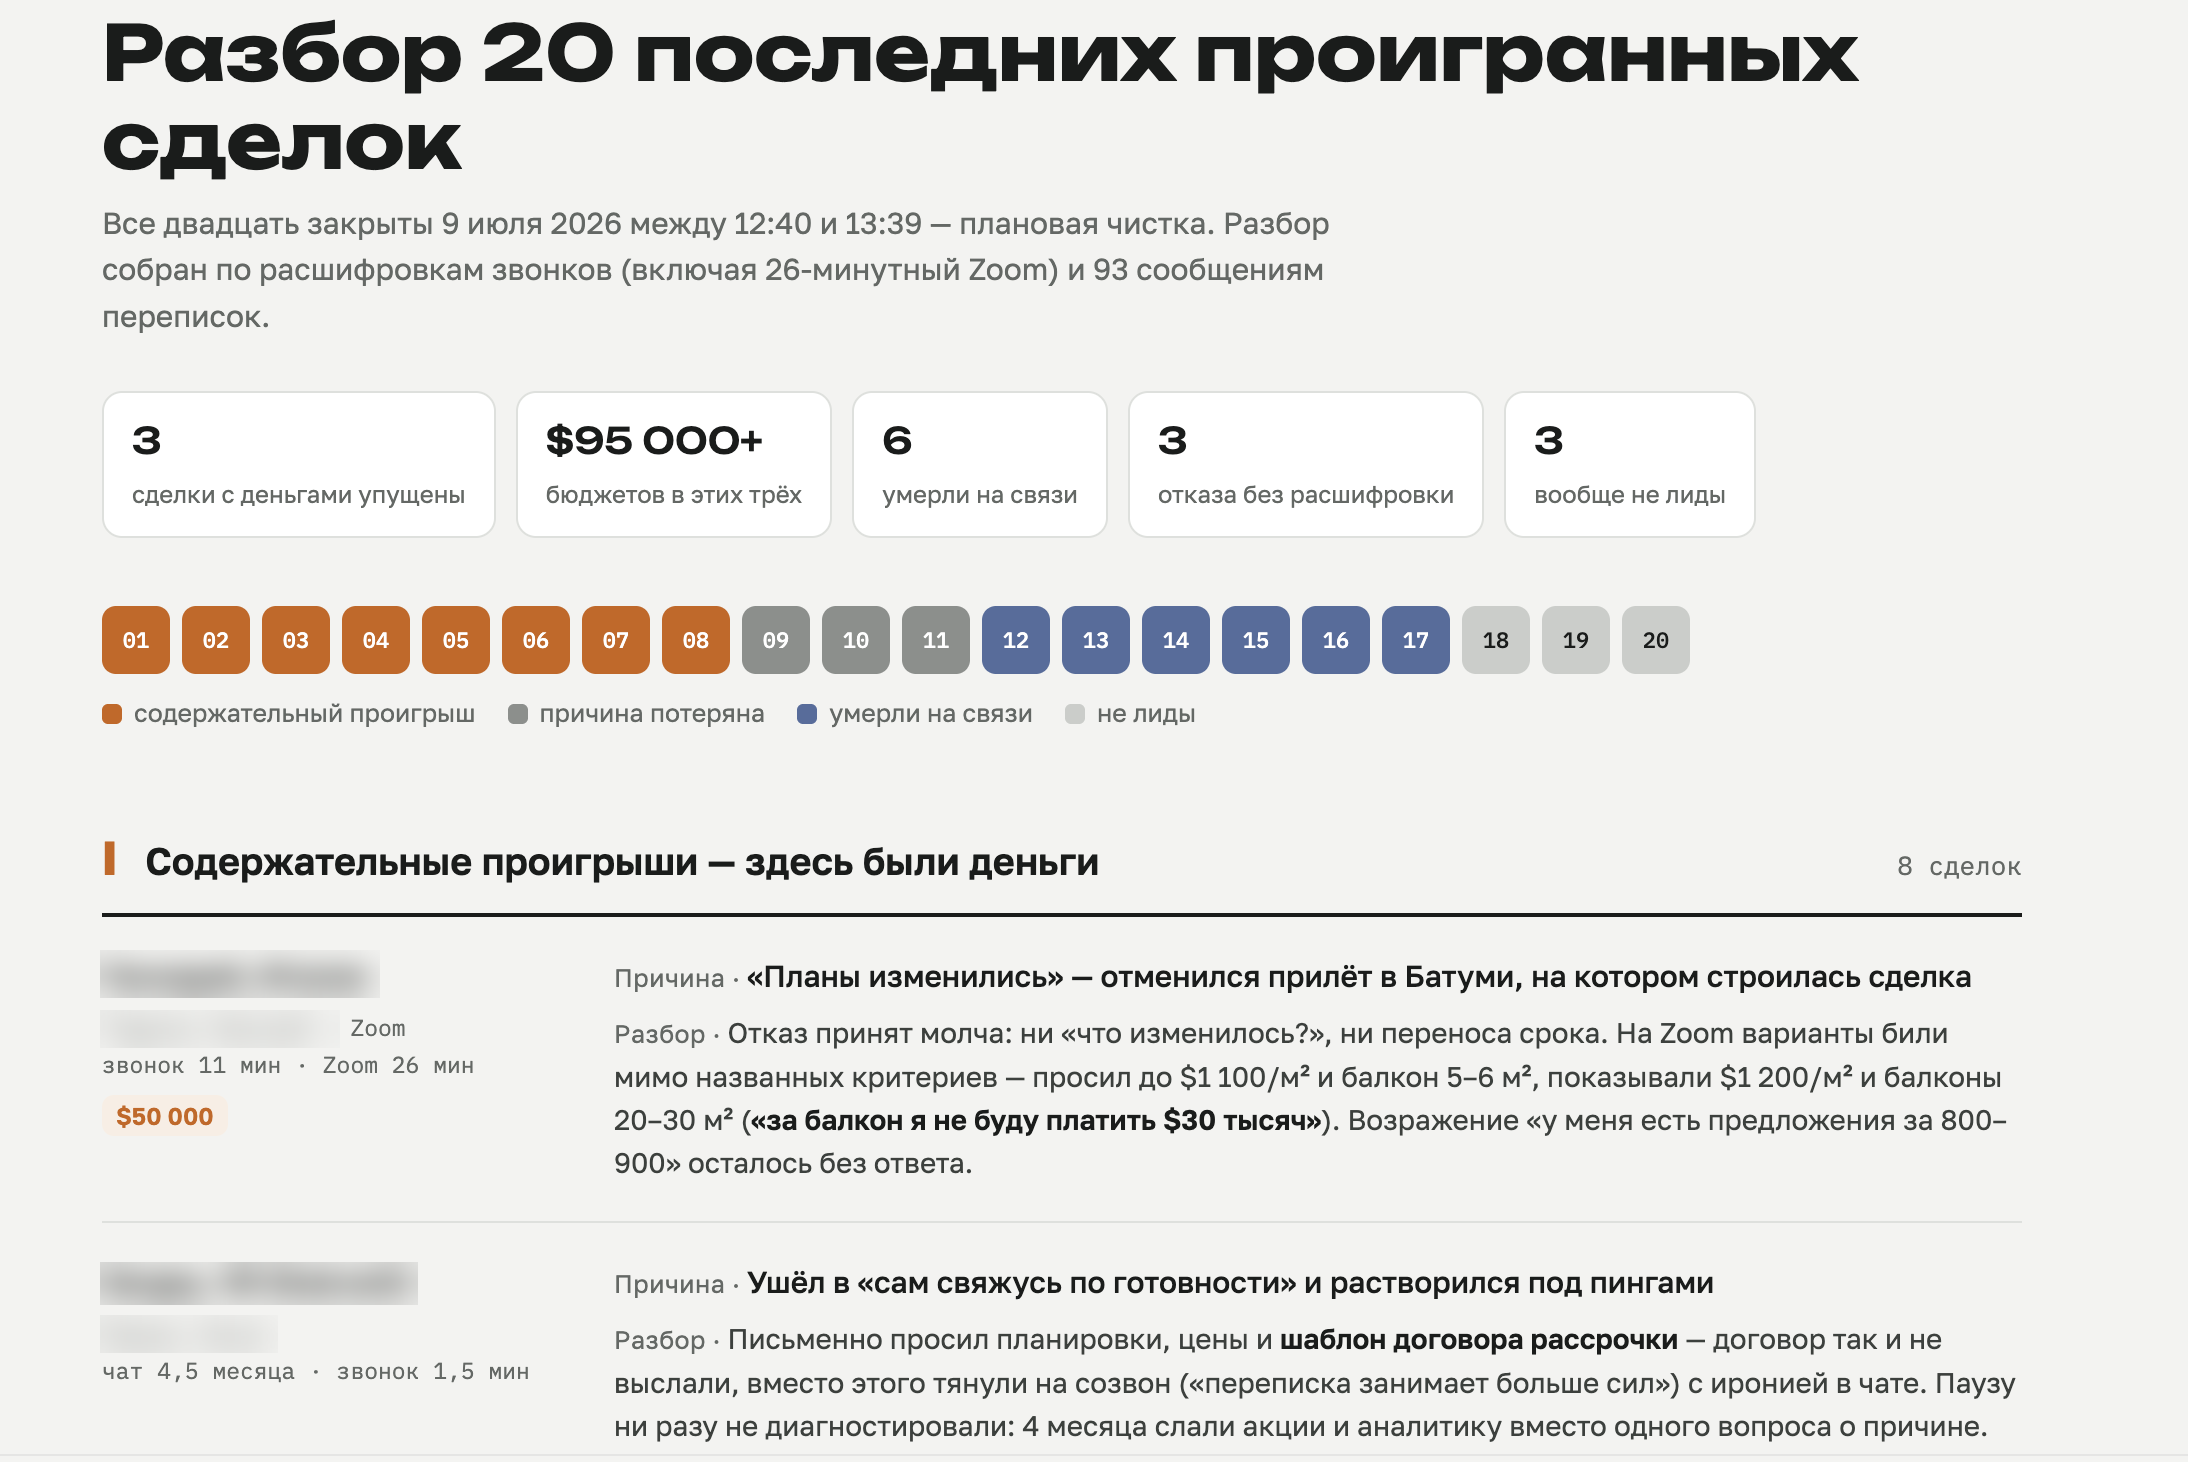Click the 'Zoom' label under first client
The width and height of the screenshot is (2188, 1462).
(378, 1029)
